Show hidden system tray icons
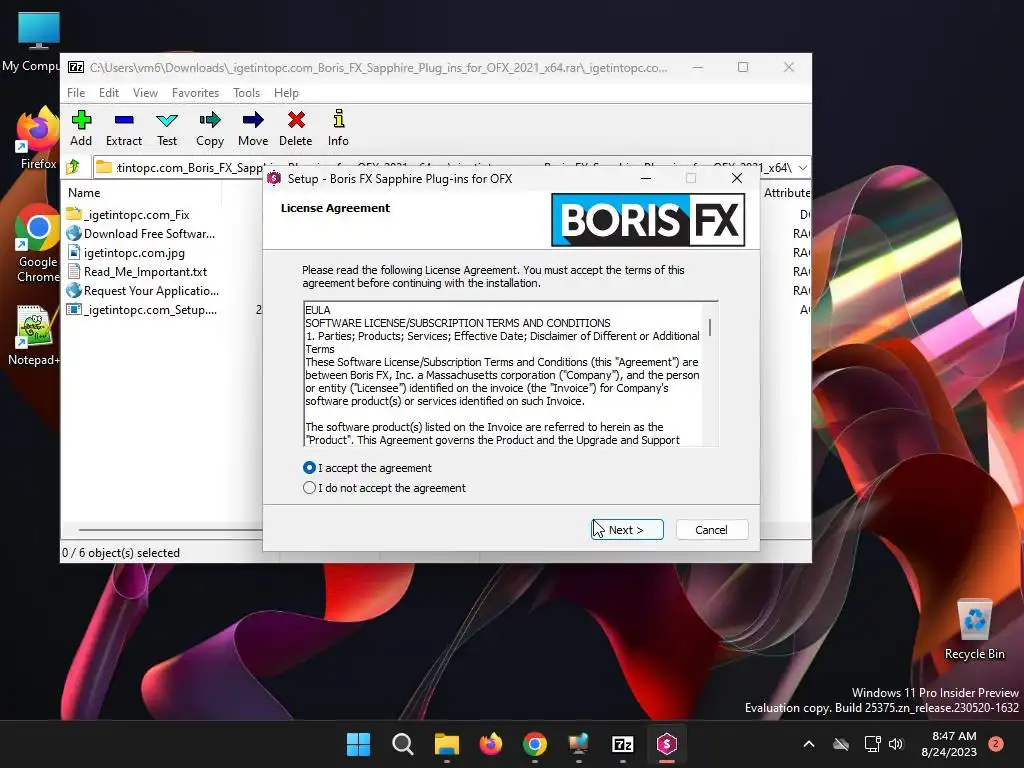This screenshot has width=1024, height=768. pos(808,744)
